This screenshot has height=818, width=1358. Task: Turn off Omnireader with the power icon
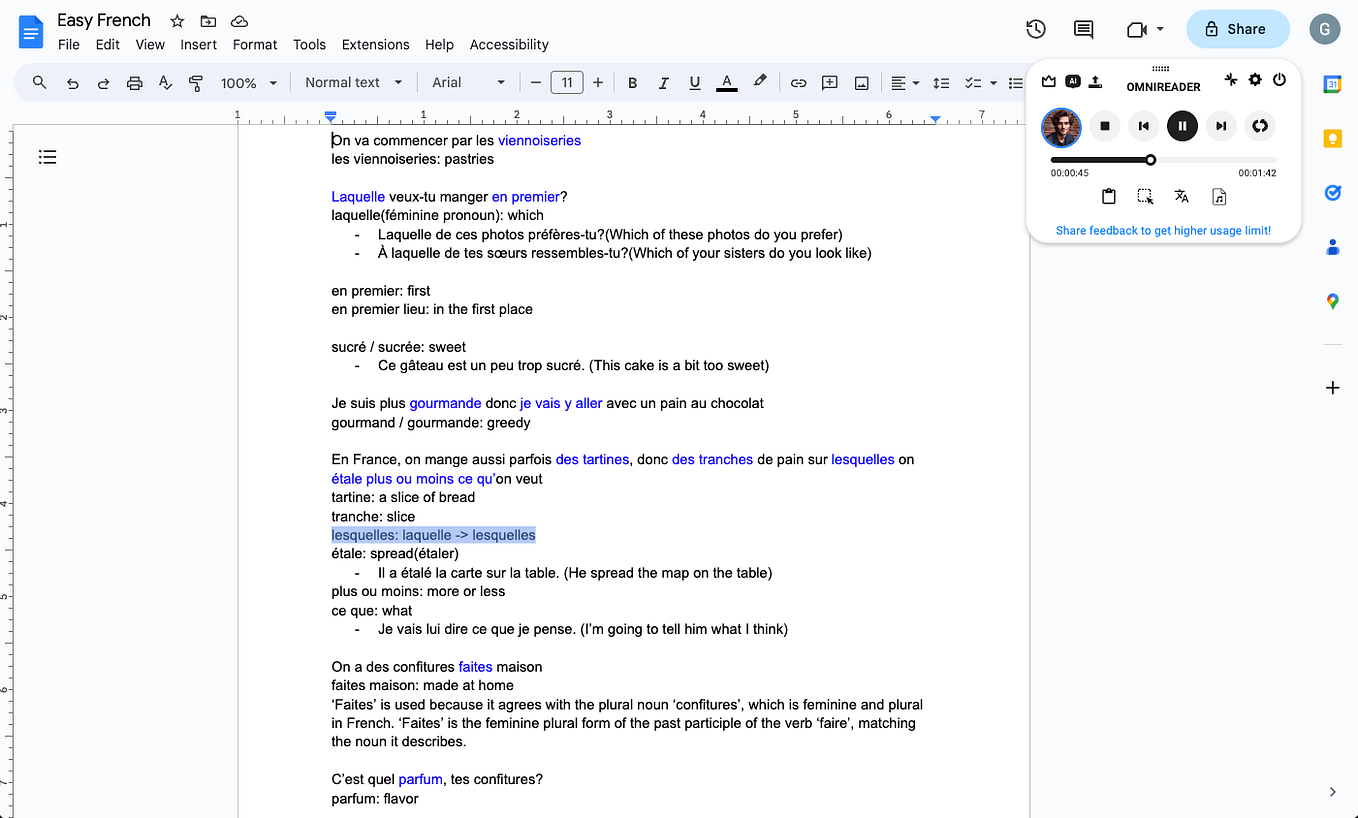click(x=1279, y=80)
